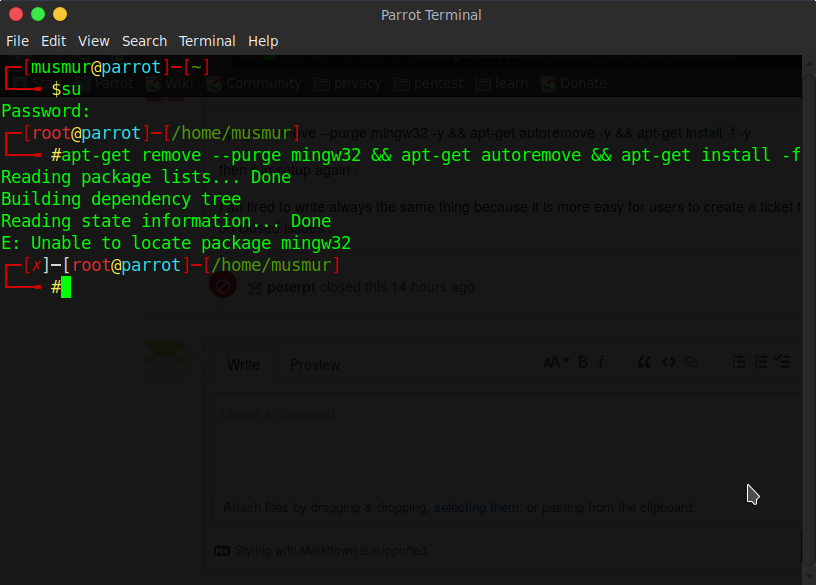Insert a hyperlink using the link icon

coord(690,362)
